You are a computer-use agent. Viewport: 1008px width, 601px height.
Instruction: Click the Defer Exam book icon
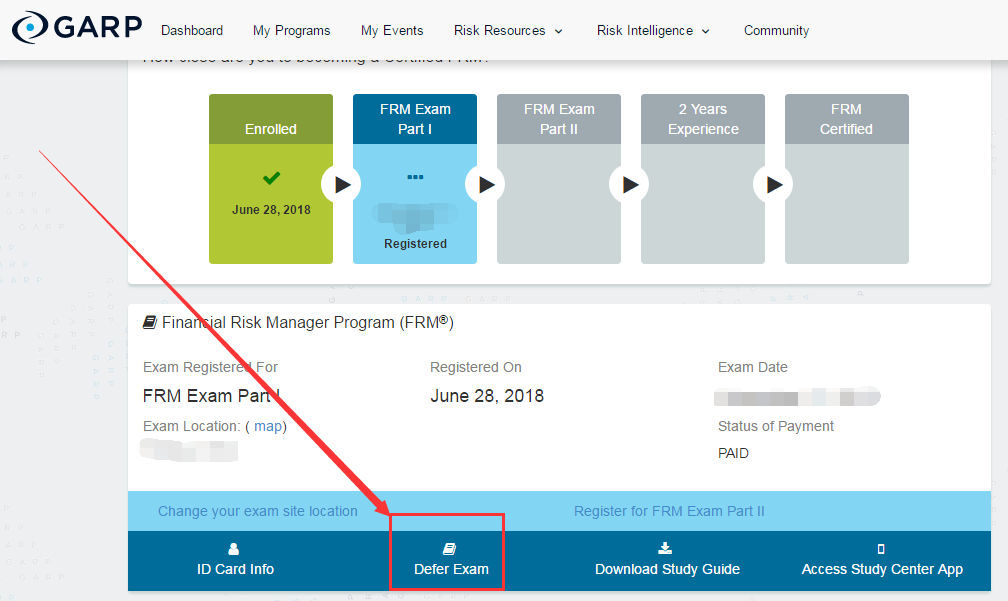tap(450, 549)
